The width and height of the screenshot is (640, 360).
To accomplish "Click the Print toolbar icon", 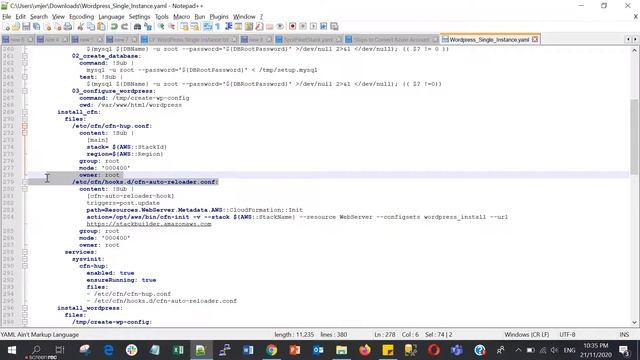I will (68, 27).
